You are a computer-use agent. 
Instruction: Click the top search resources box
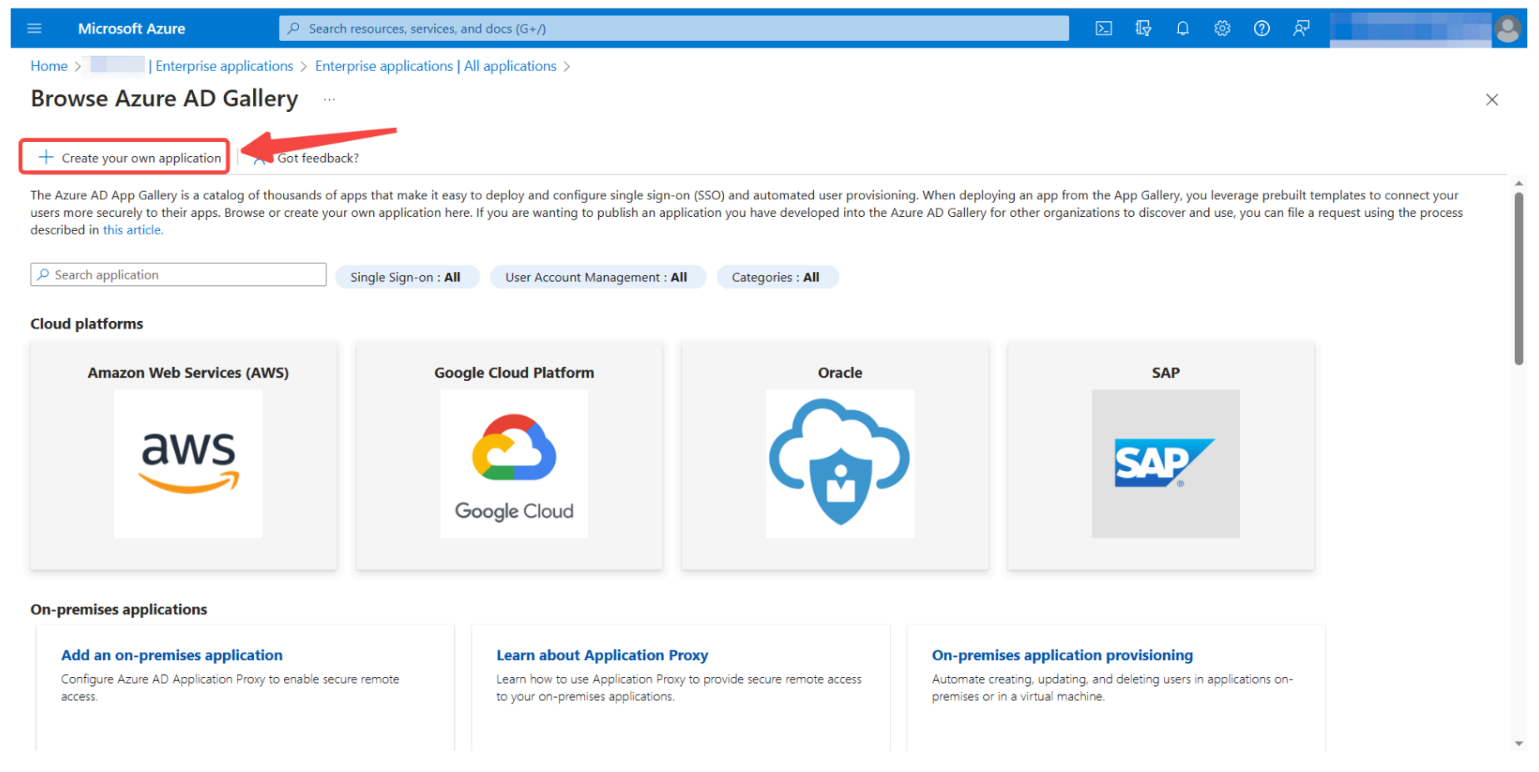(x=674, y=29)
